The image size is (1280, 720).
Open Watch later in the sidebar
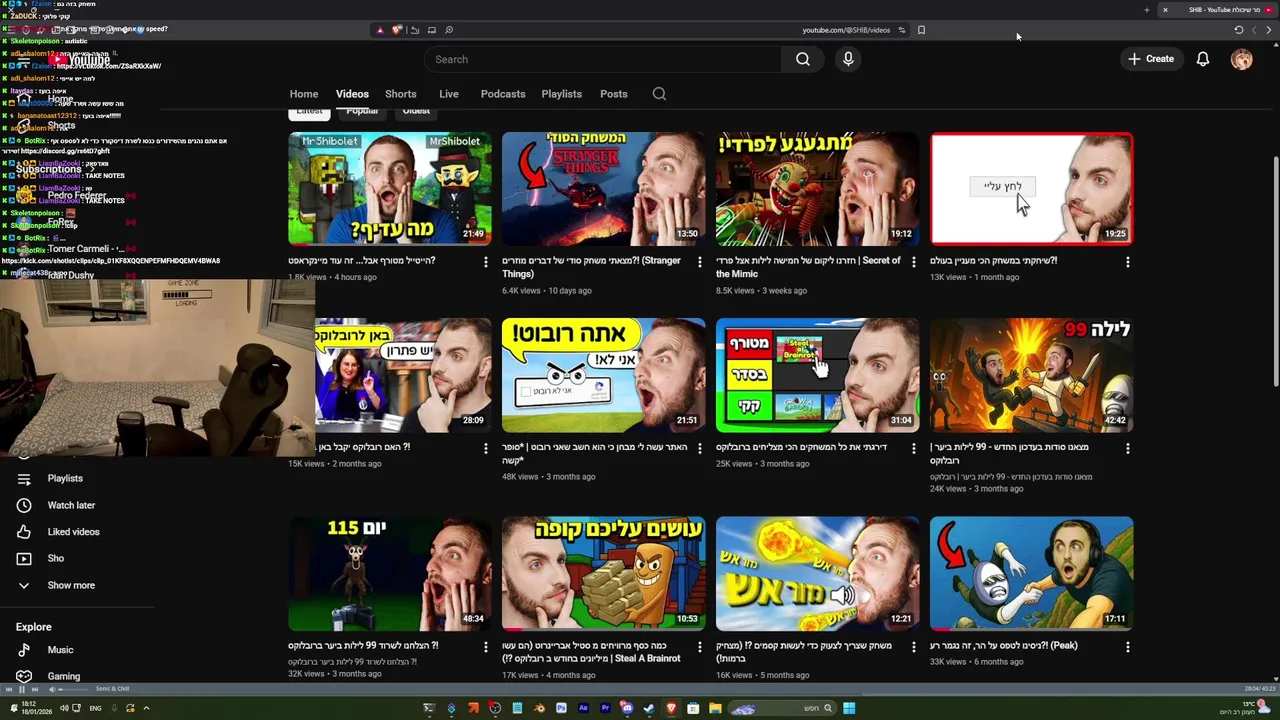(71, 505)
